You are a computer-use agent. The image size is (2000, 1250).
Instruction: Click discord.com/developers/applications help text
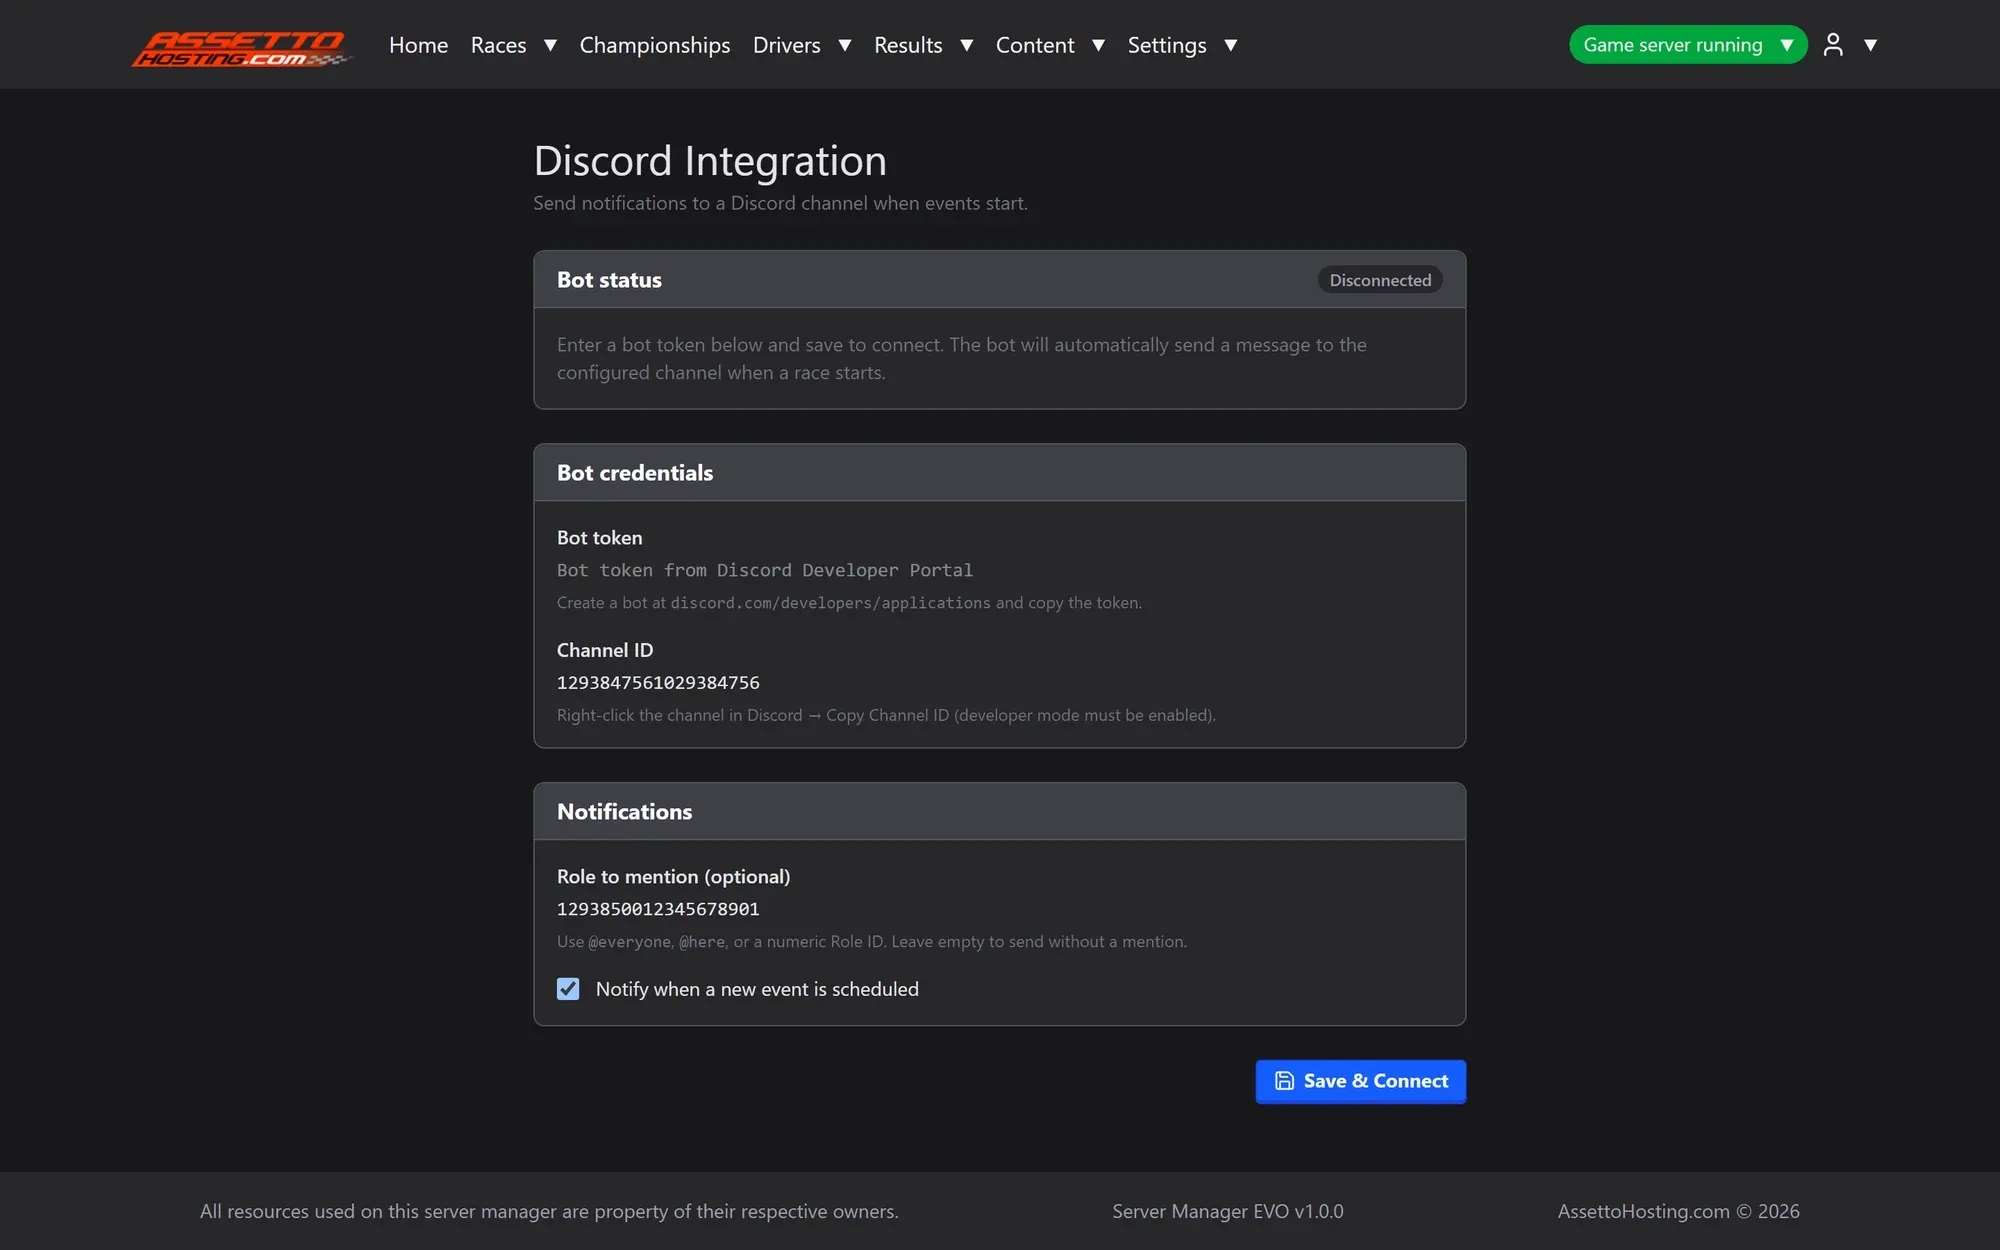coord(830,603)
